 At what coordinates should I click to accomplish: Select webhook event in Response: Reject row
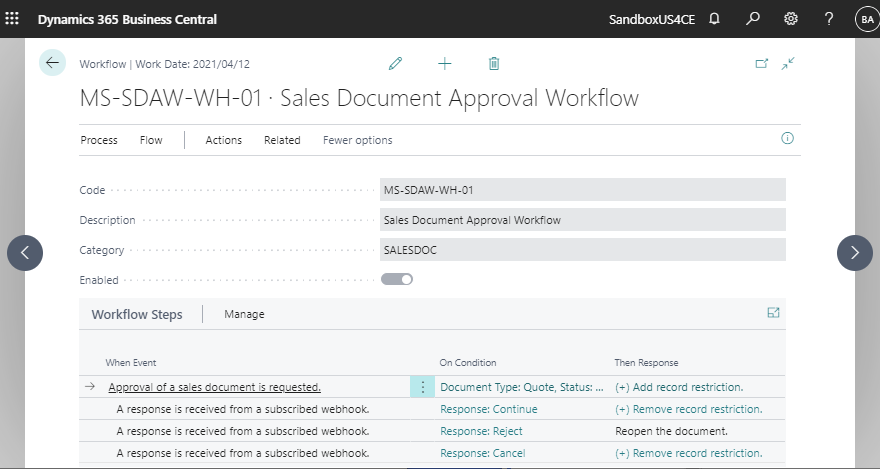click(x=242, y=431)
